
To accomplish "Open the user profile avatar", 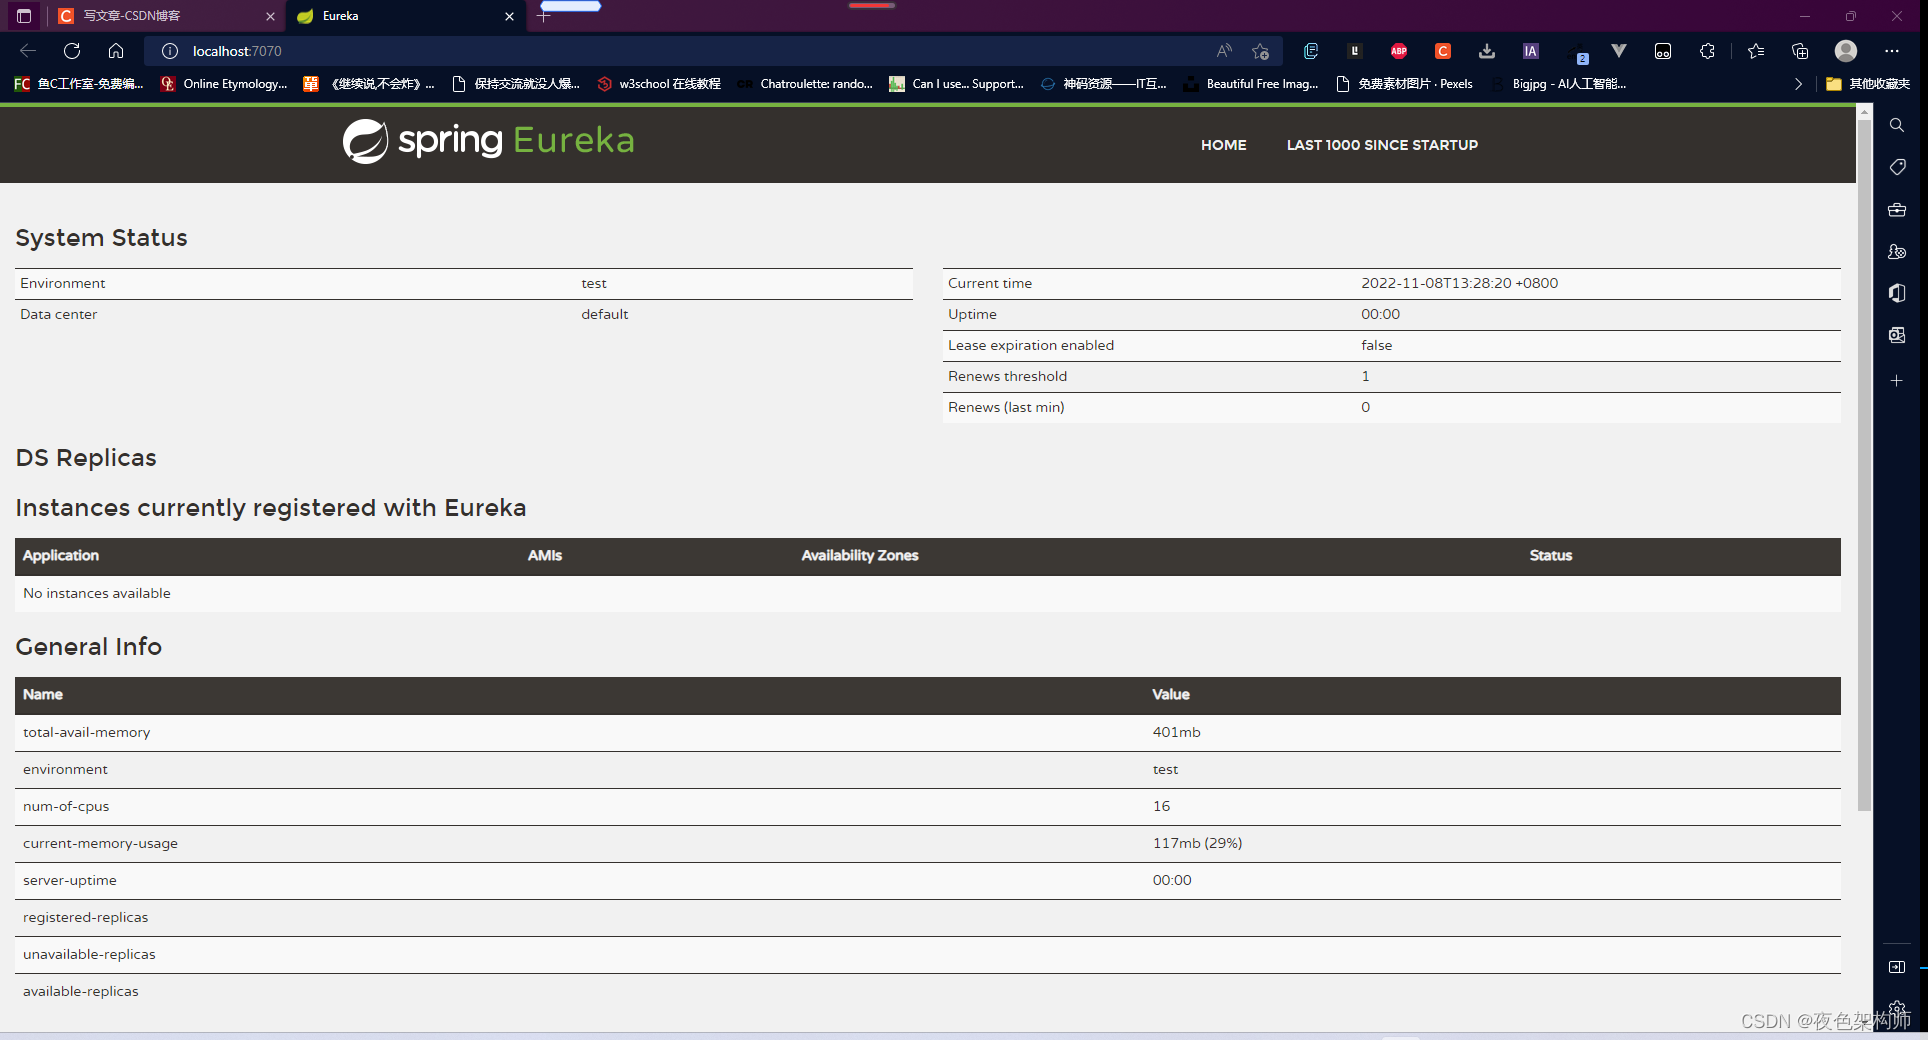I will pos(1846,51).
